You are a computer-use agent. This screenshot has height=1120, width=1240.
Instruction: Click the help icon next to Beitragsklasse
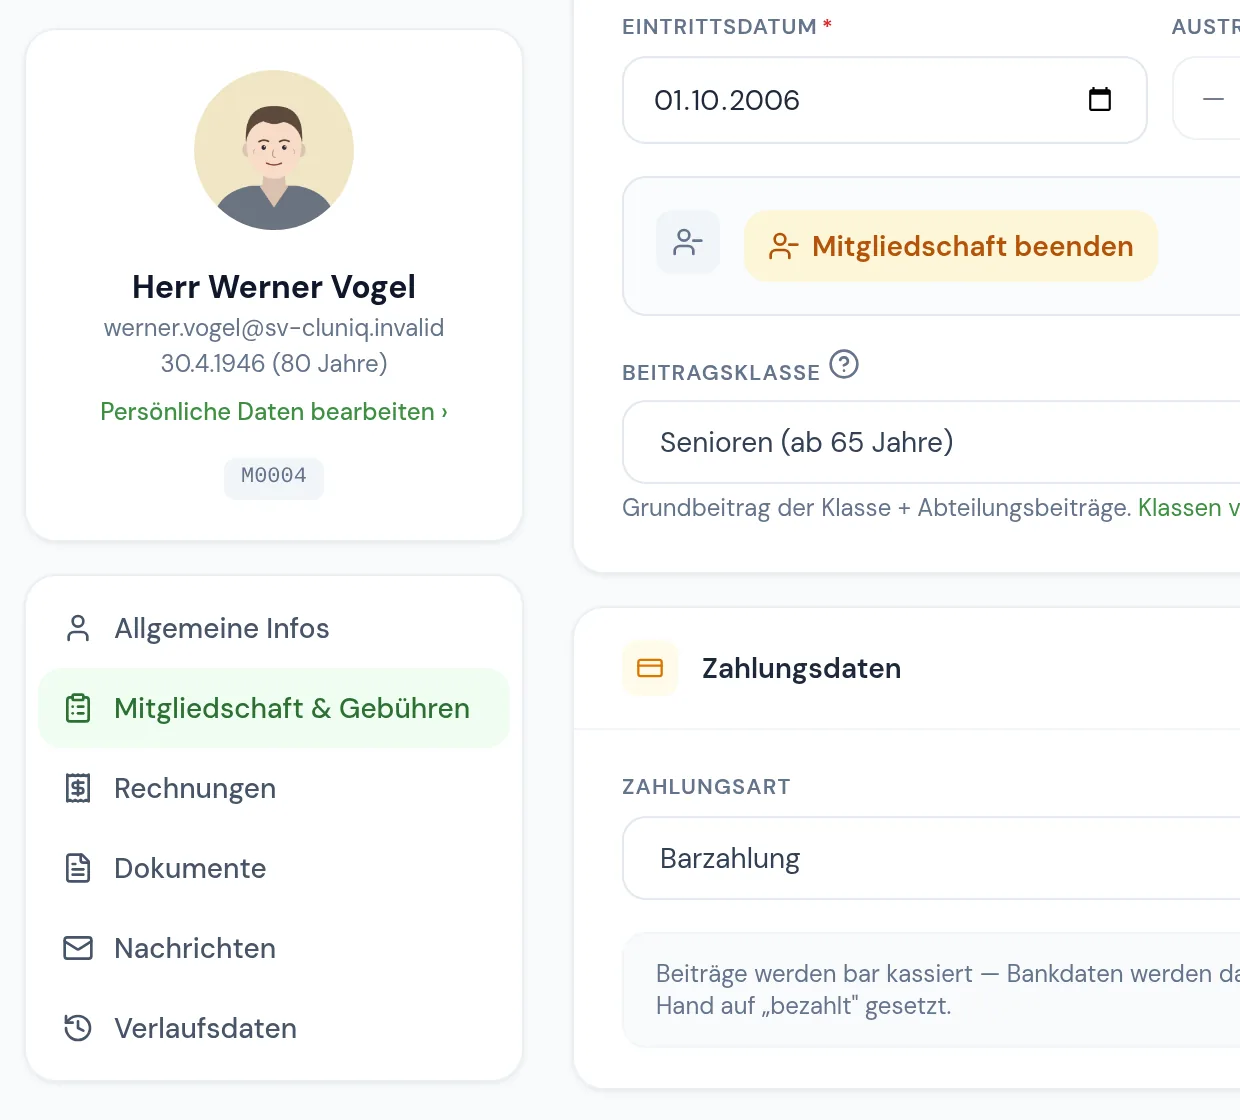(844, 364)
